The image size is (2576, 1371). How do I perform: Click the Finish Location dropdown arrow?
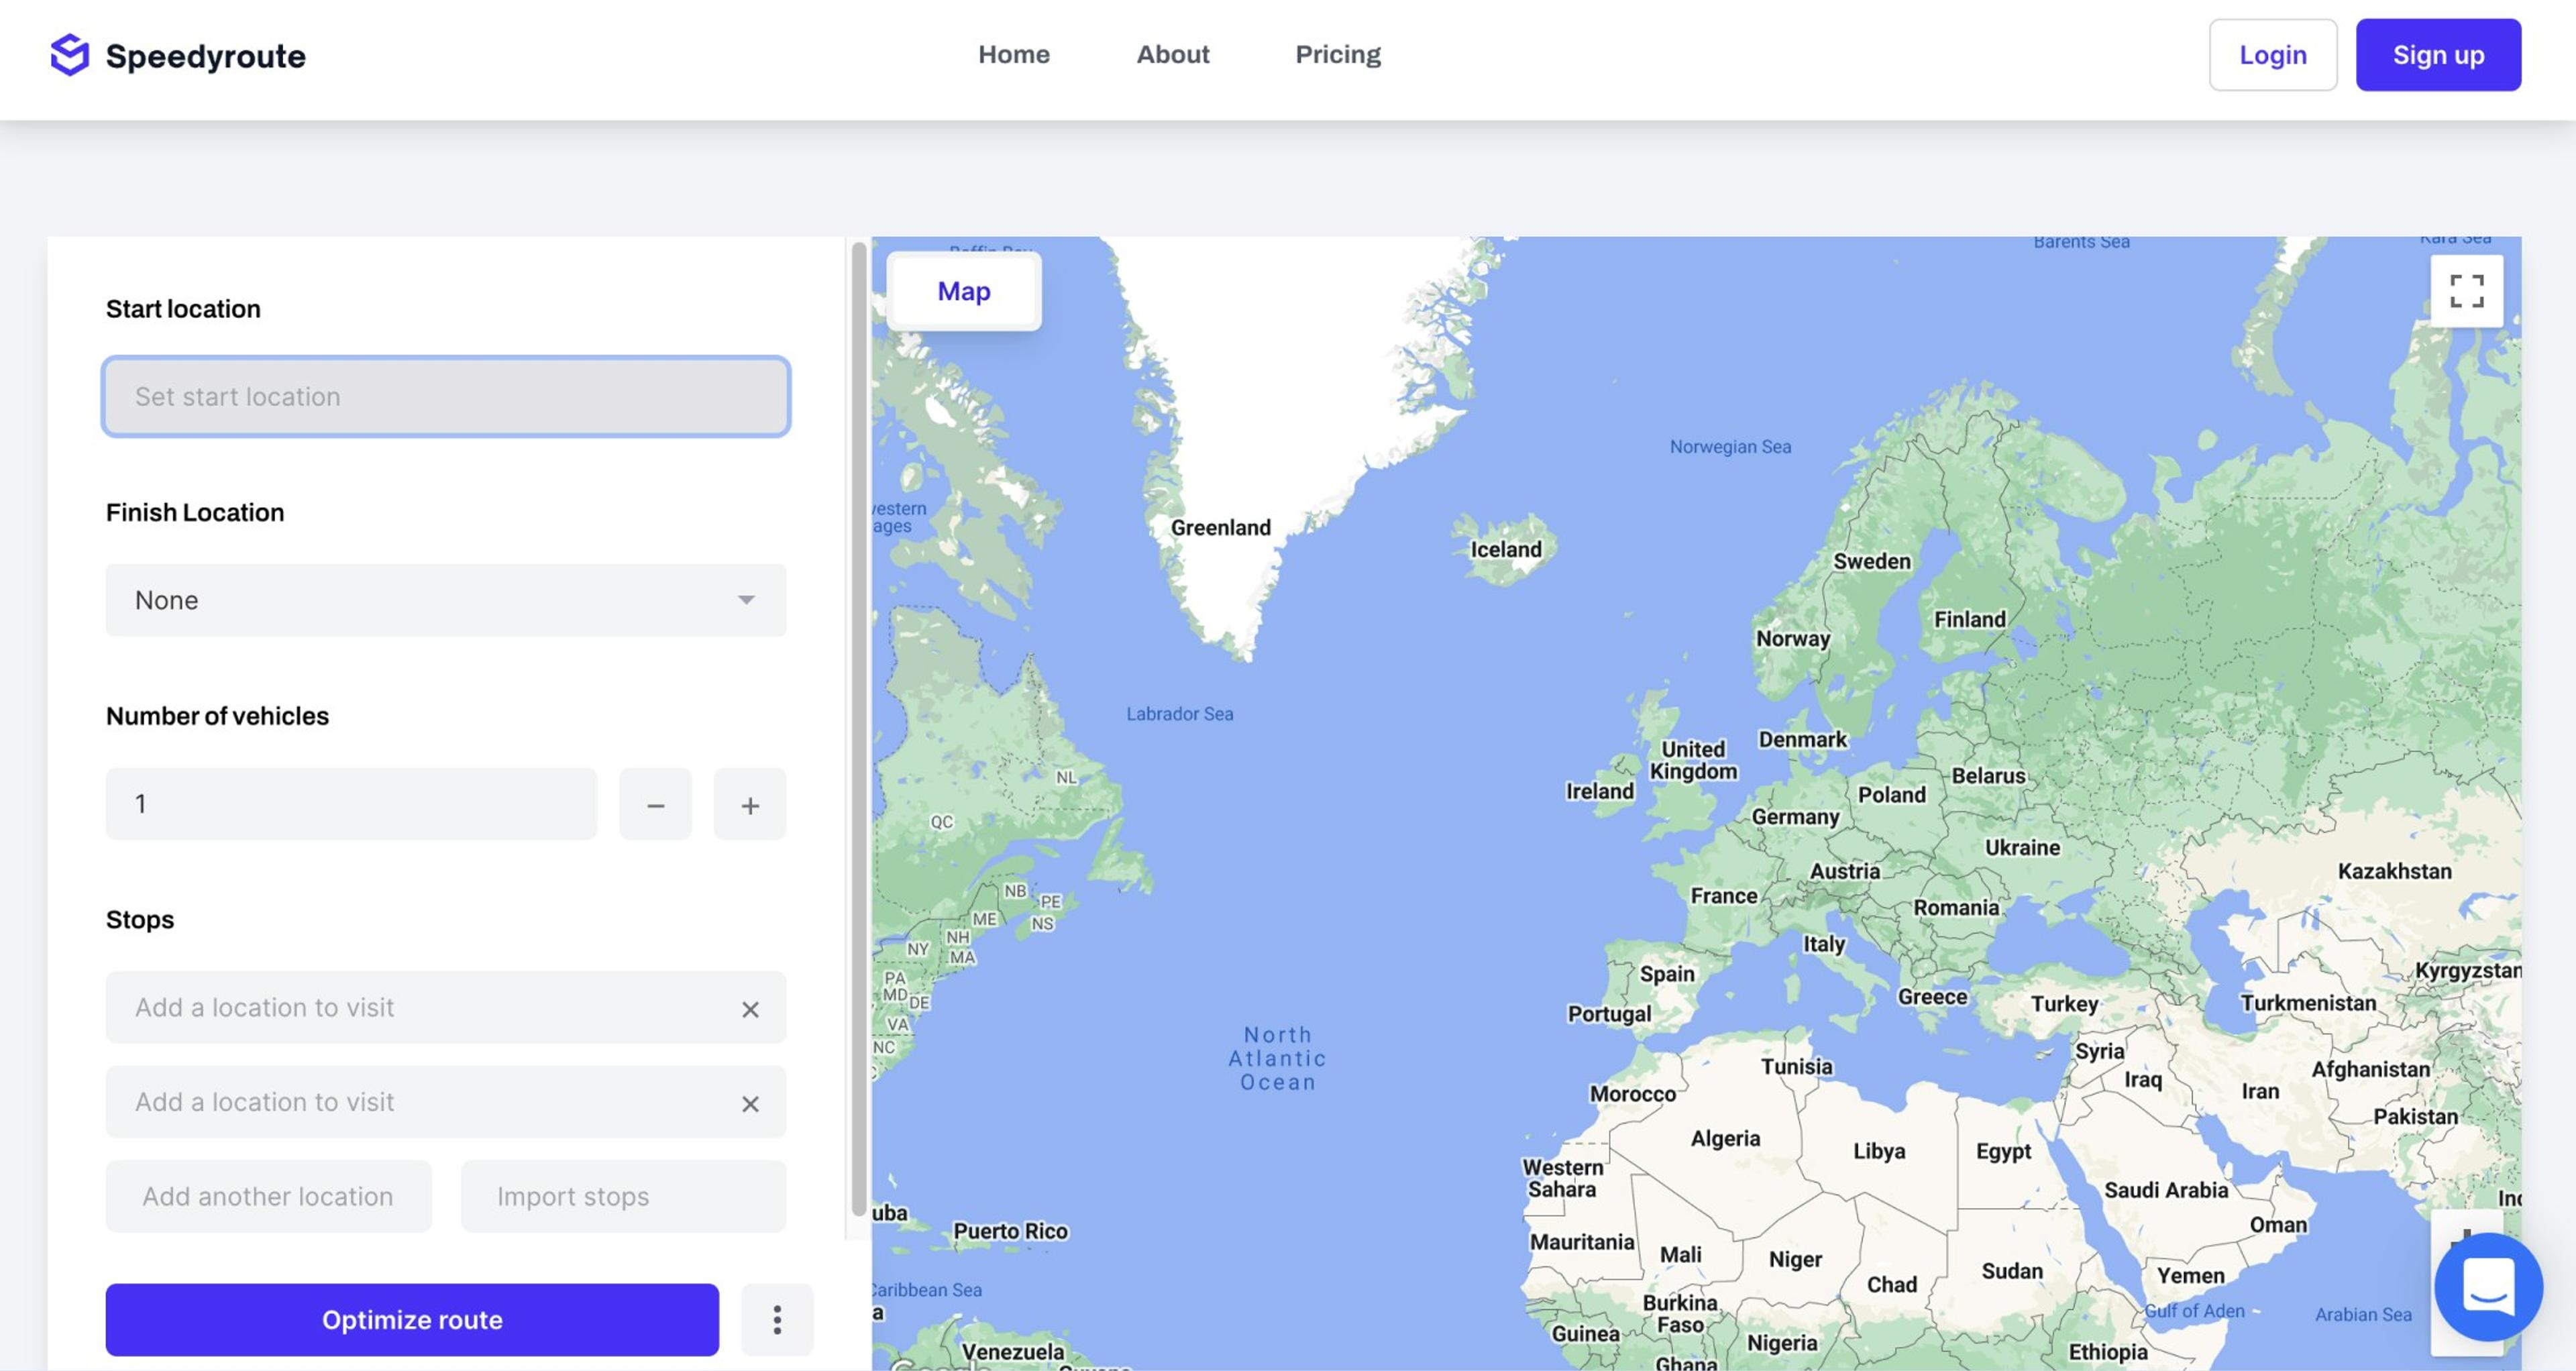tap(746, 600)
